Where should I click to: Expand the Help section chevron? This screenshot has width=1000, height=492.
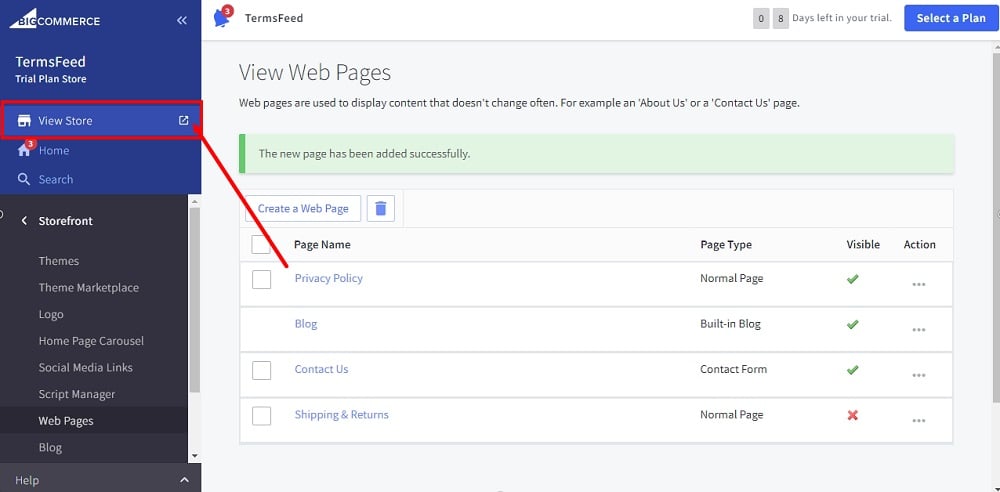[x=184, y=480]
